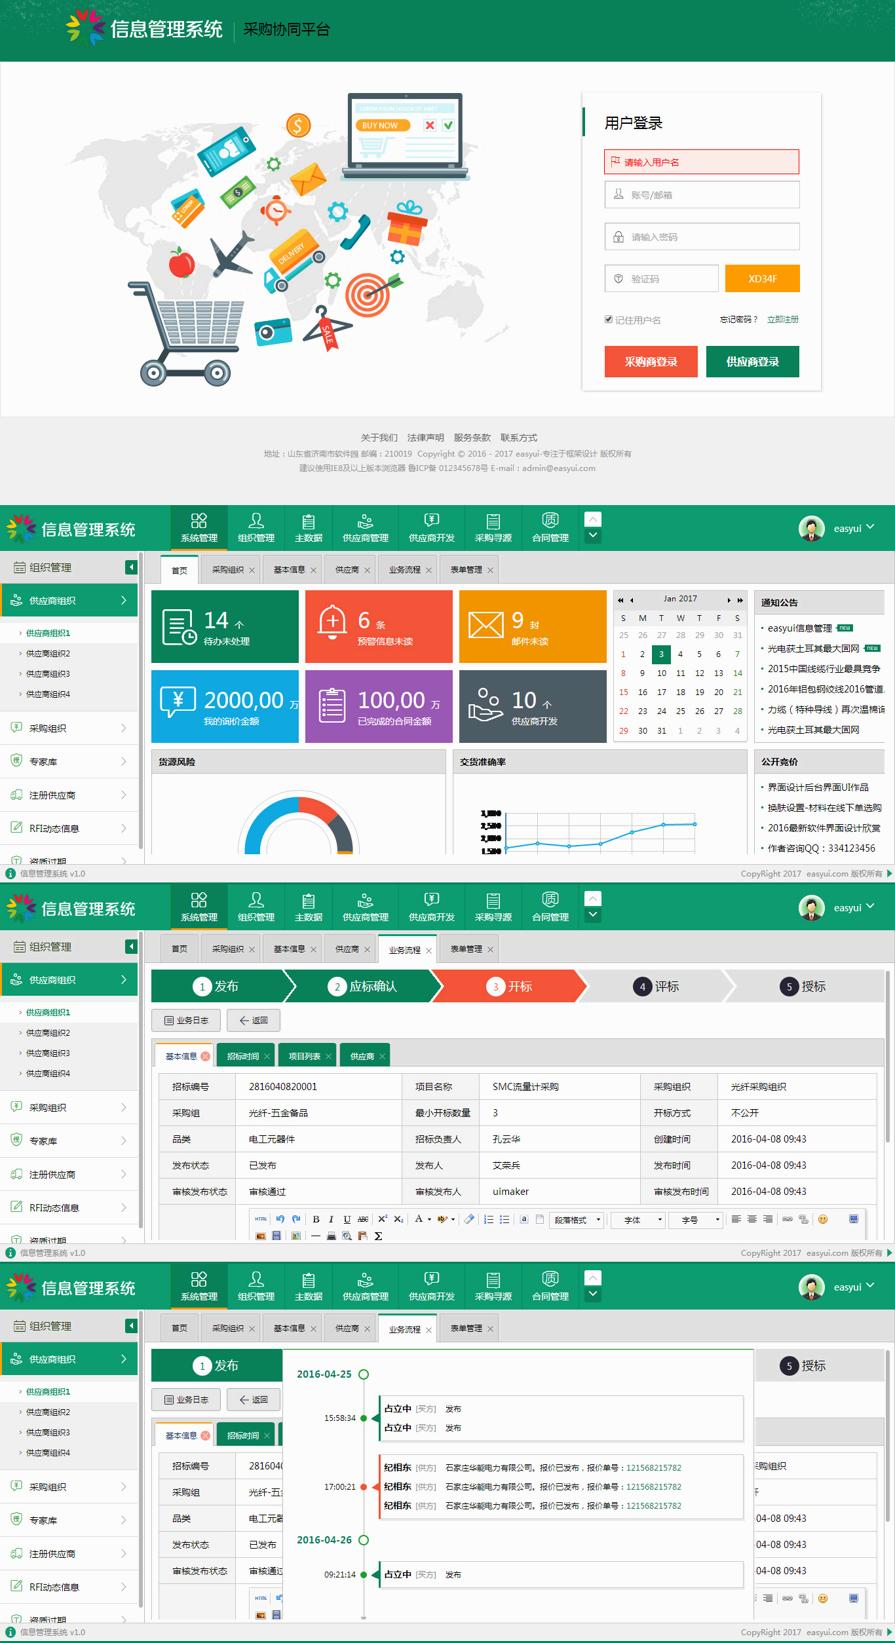Click the 立即注册 register link
895x1643 pixels.
782,319
